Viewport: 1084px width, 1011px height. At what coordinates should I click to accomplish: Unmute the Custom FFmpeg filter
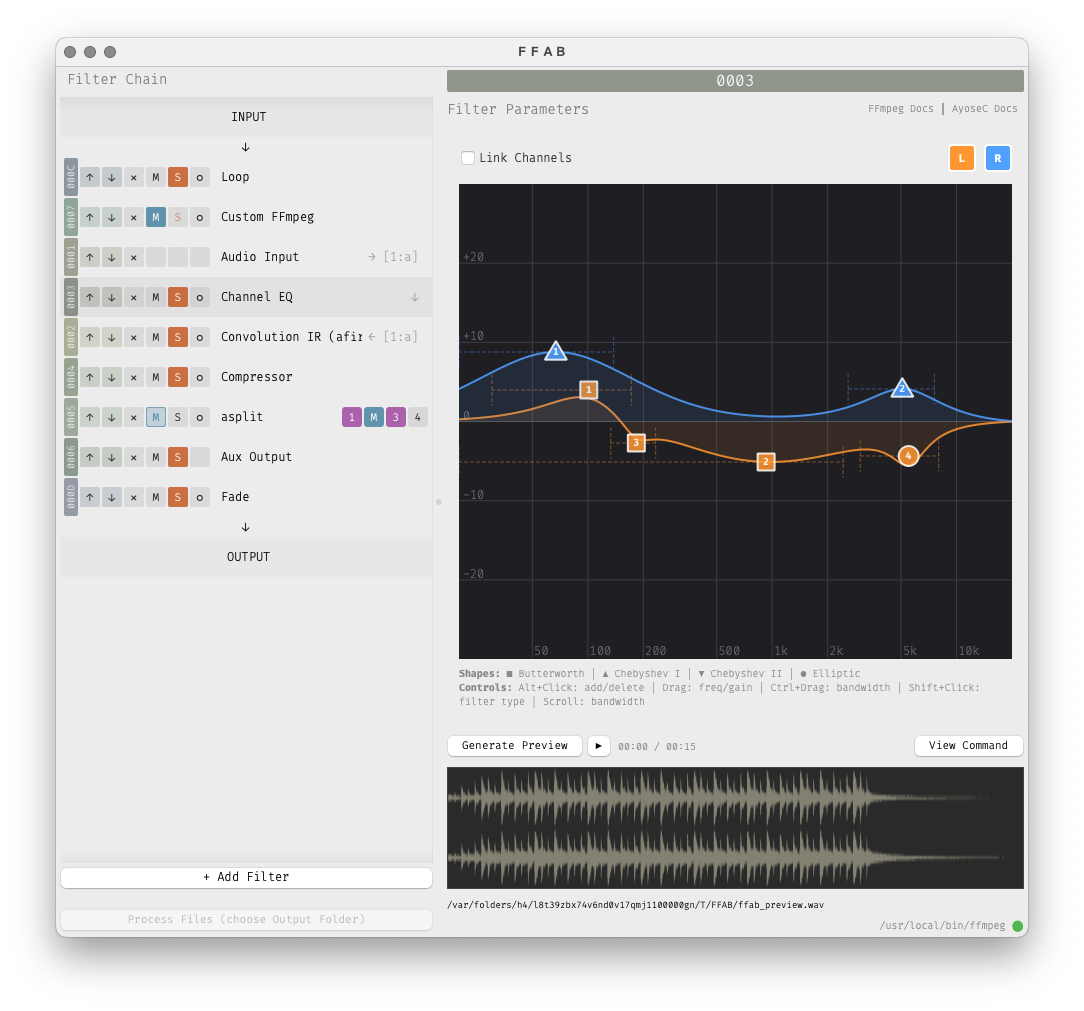[x=156, y=217]
